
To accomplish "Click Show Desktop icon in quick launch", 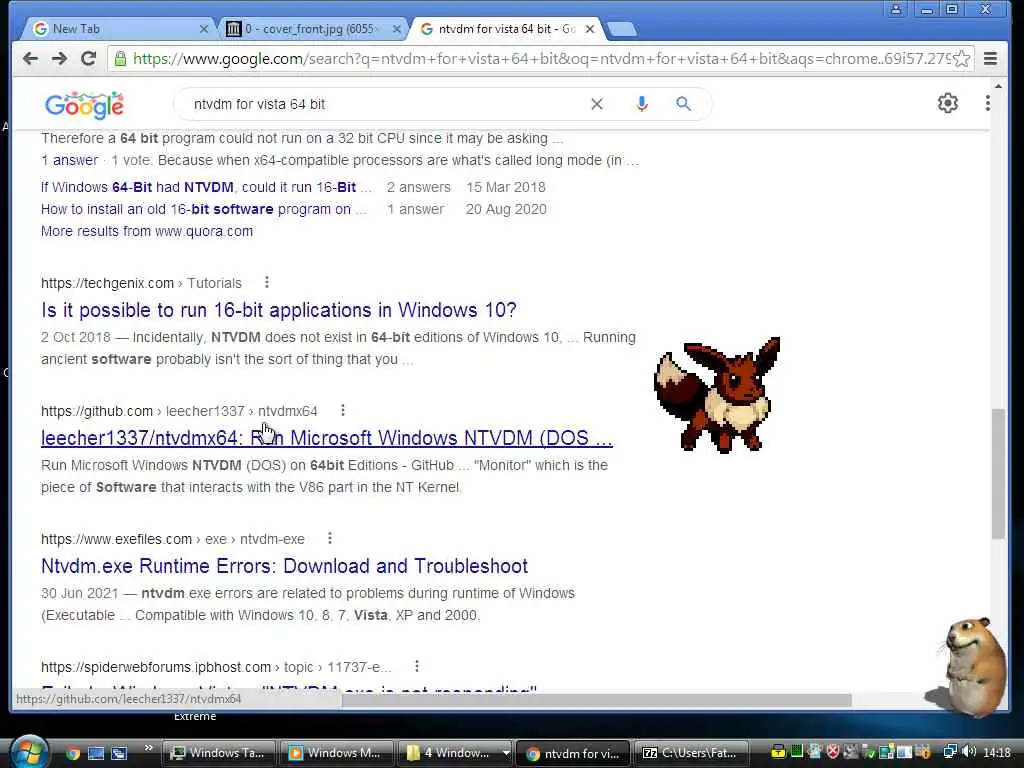I will pos(96,753).
